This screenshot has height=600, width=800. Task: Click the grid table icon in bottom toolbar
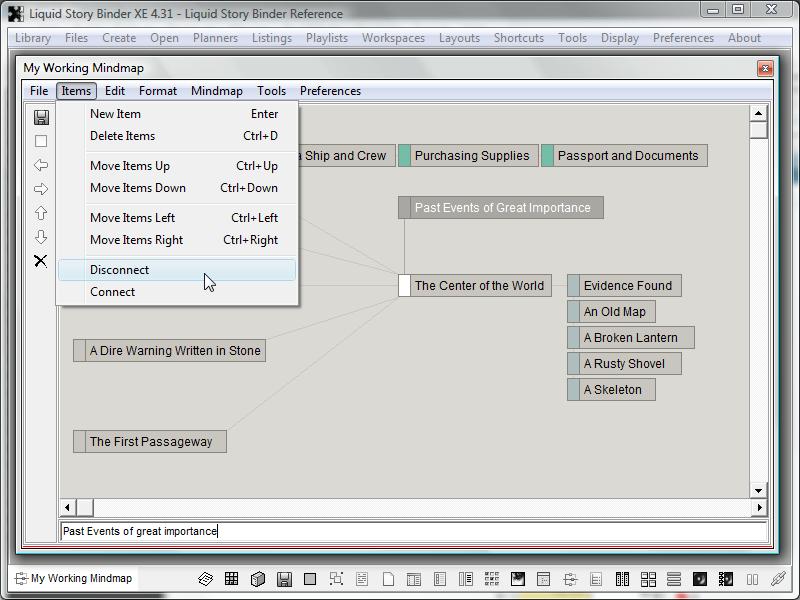(231, 579)
